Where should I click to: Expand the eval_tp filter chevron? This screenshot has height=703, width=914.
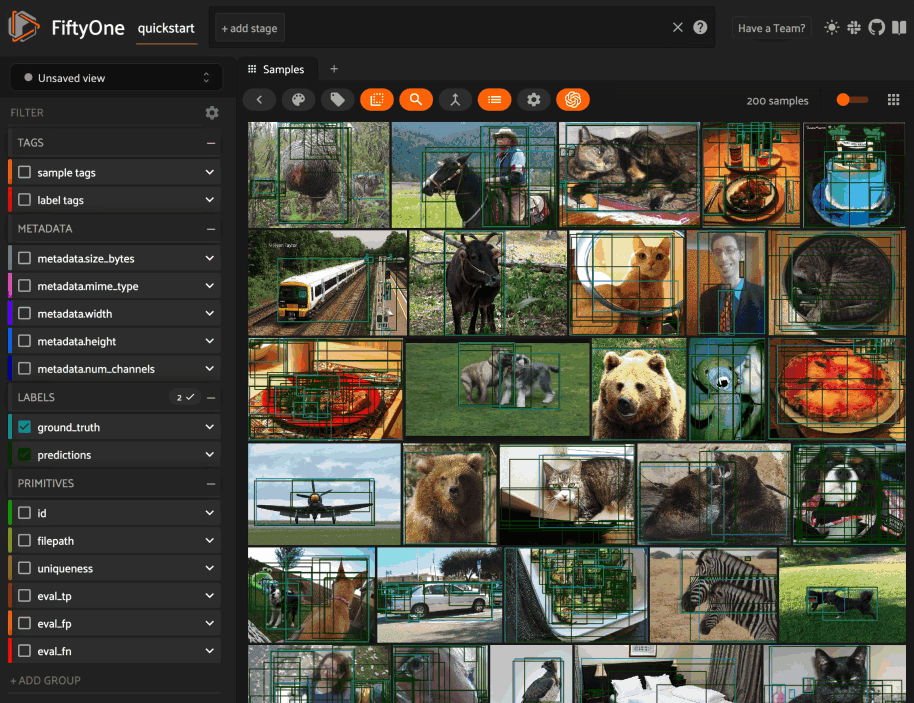(210, 596)
